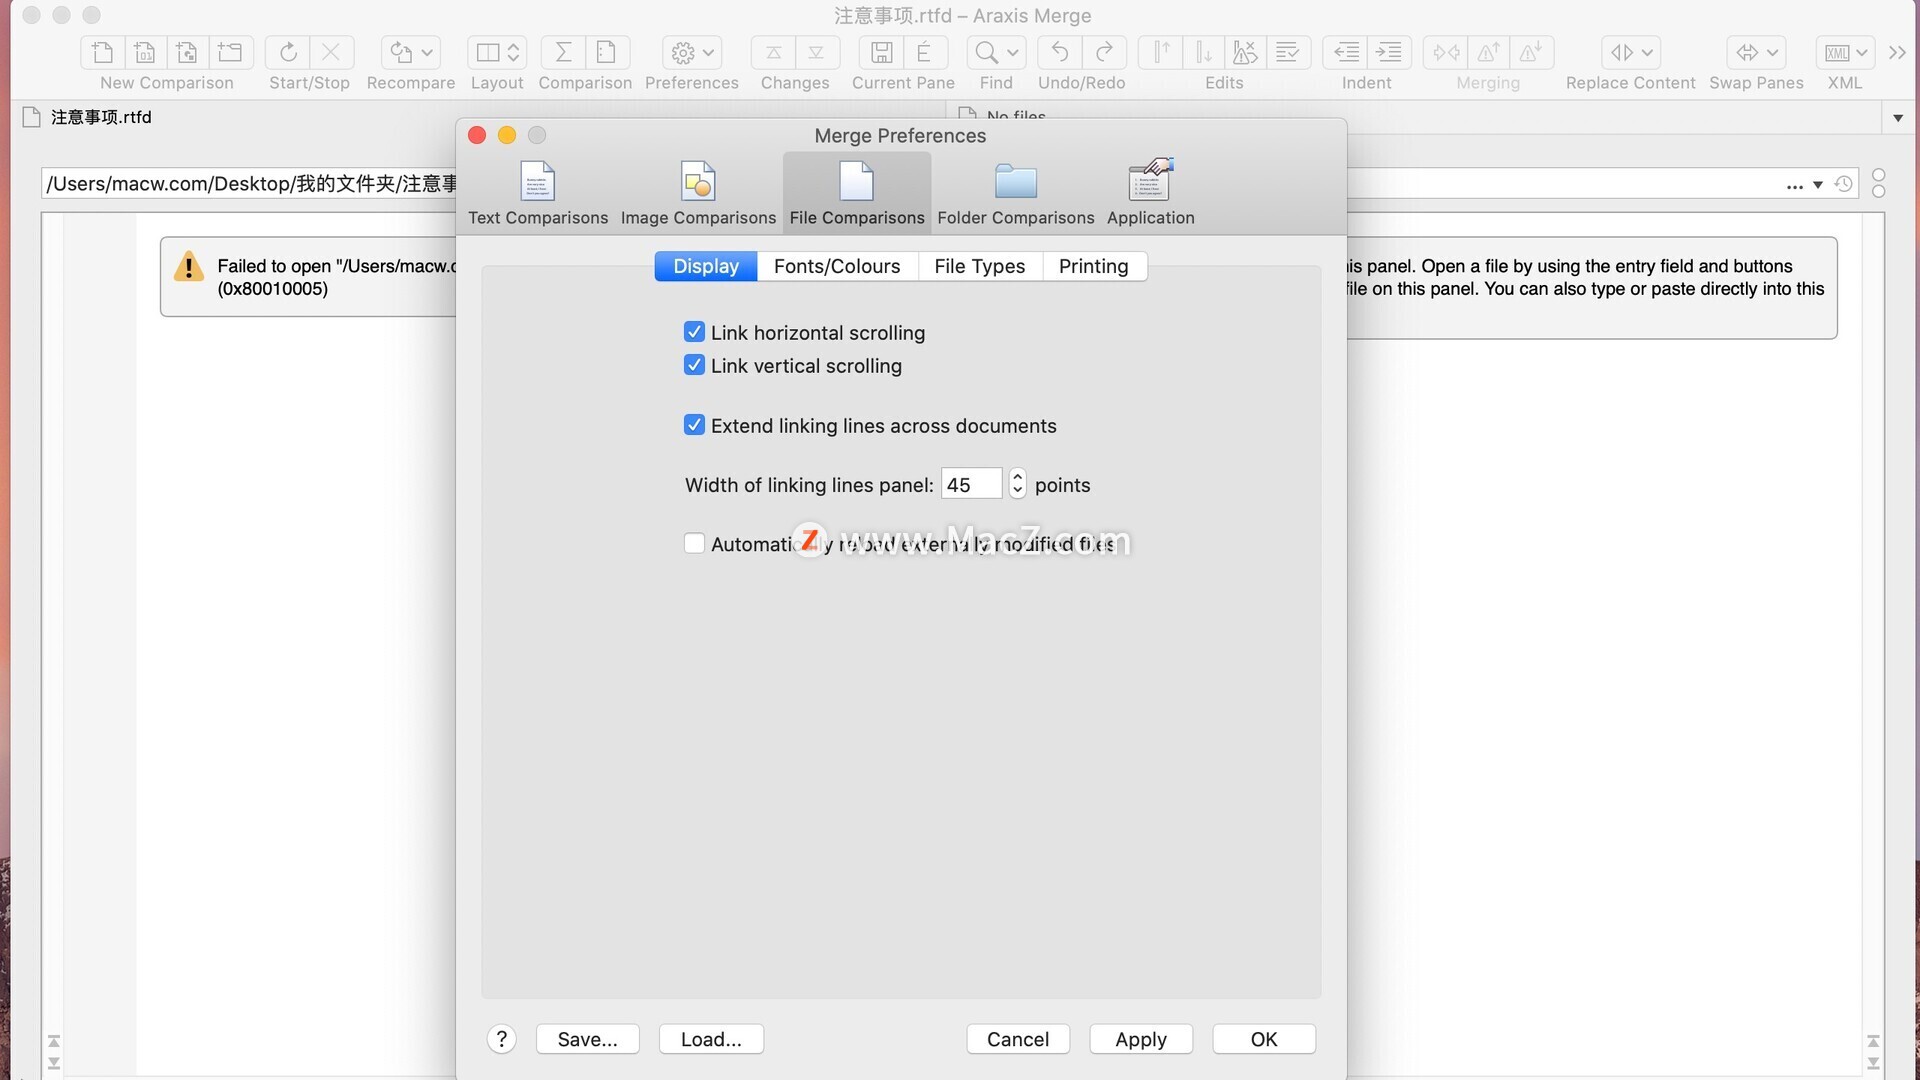The width and height of the screenshot is (1920, 1080).
Task: Click the Edits checked-lines icon
Action: (1288, 52)
